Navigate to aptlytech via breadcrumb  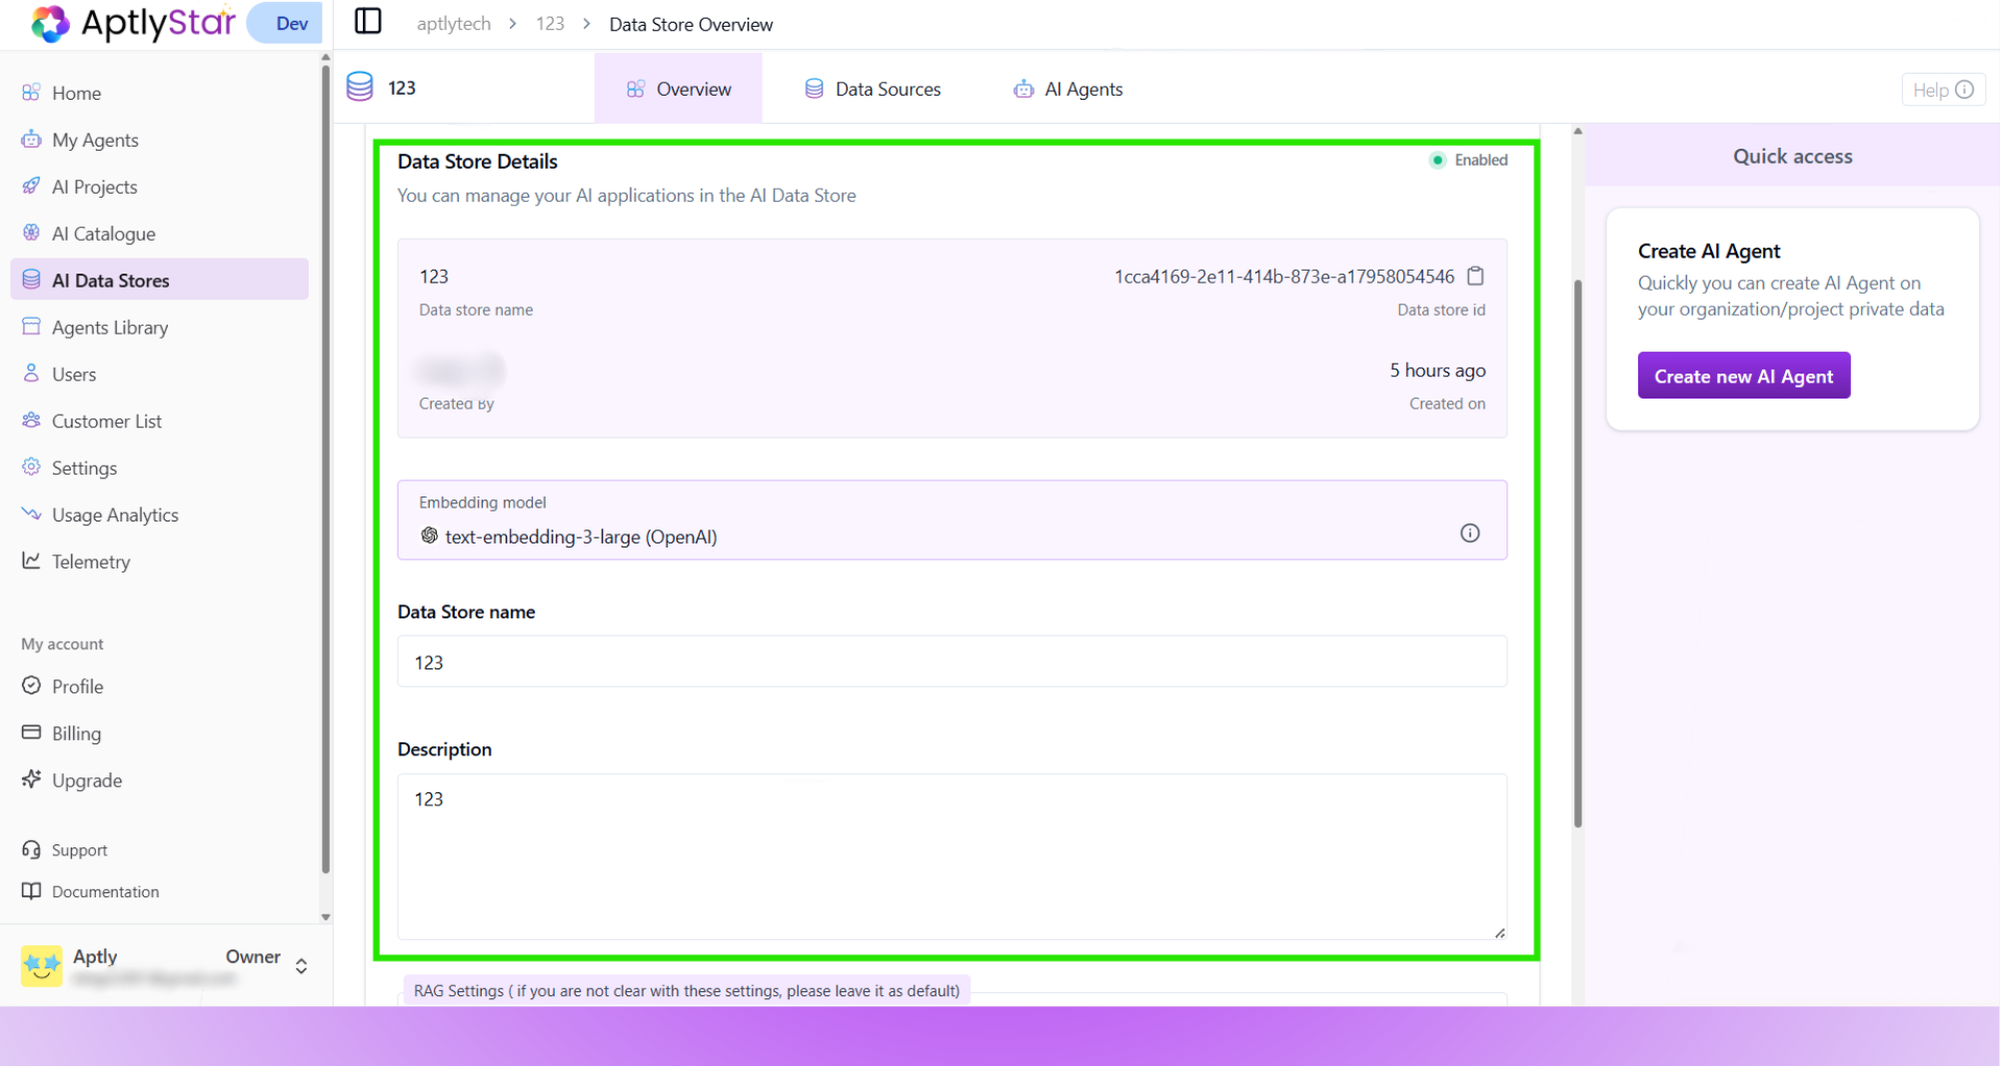click(x=453, y=23)
